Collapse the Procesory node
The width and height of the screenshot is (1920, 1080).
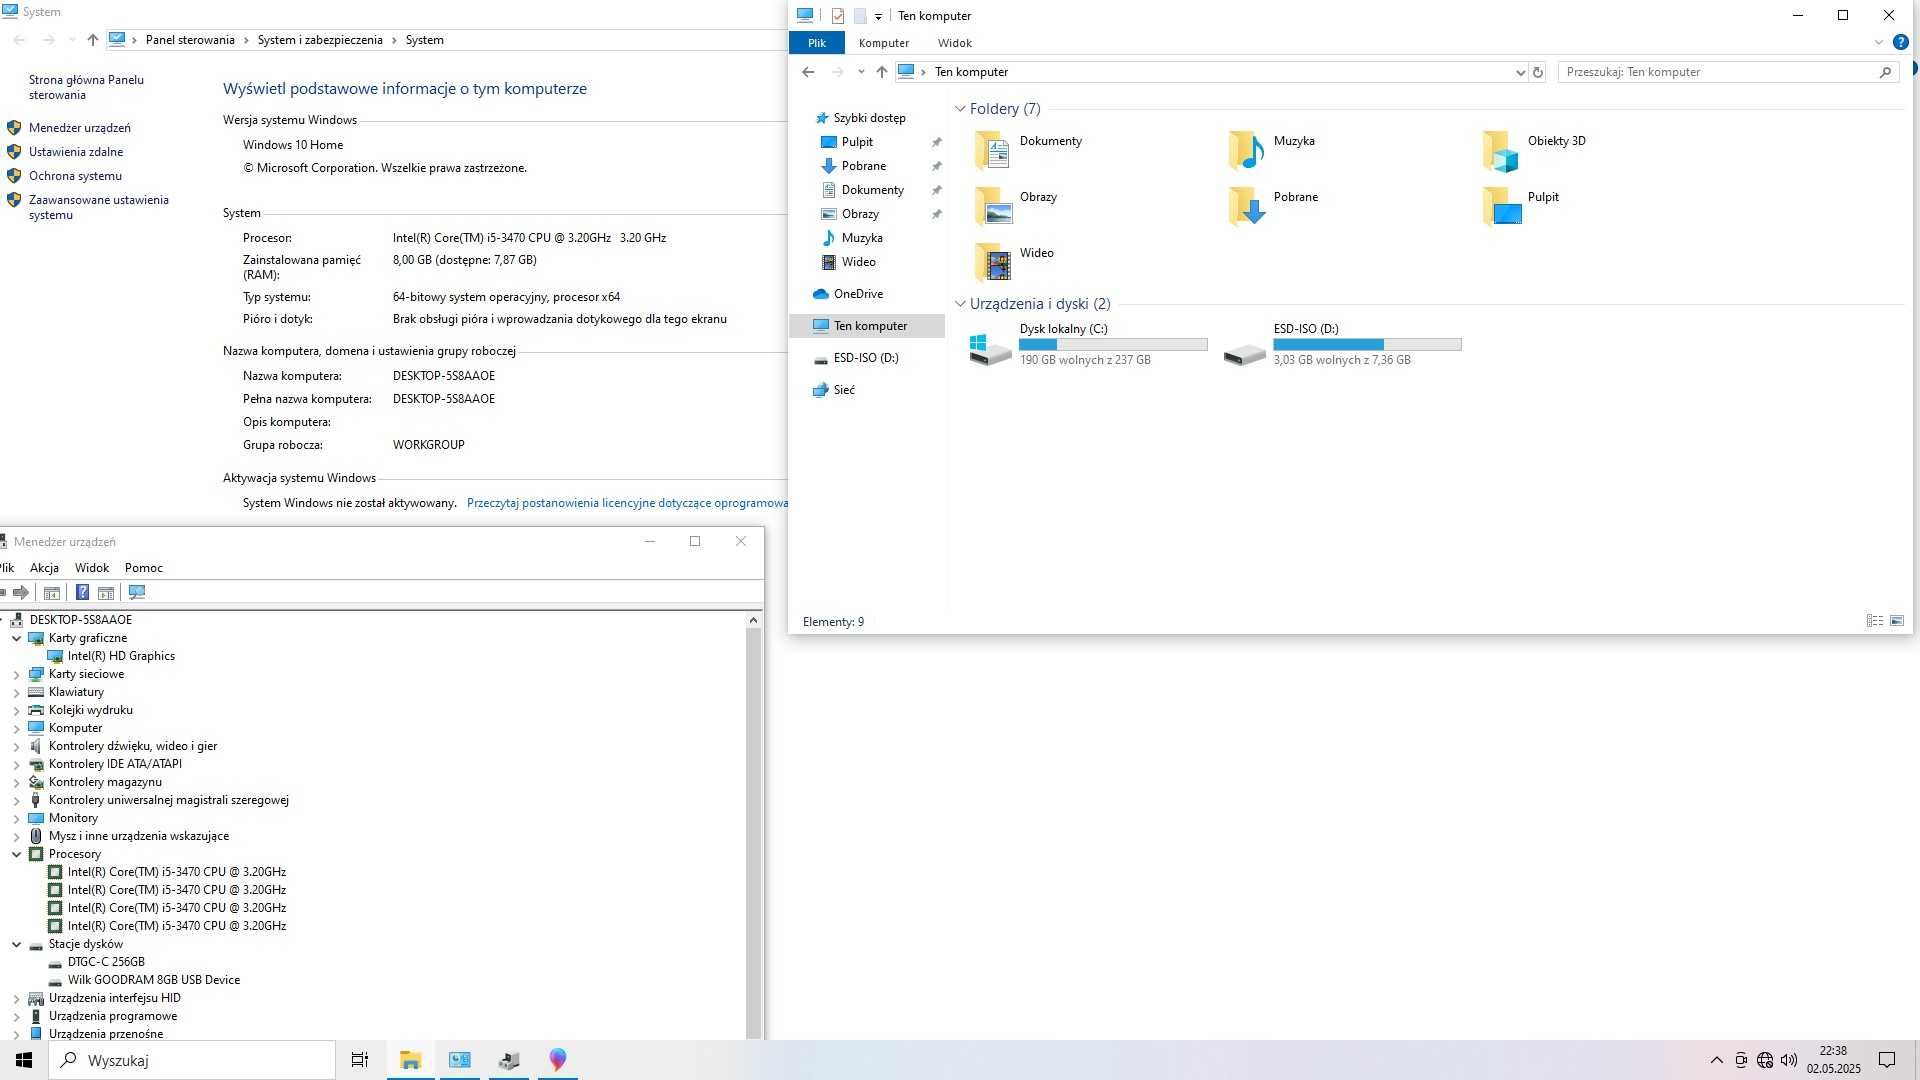16,854
